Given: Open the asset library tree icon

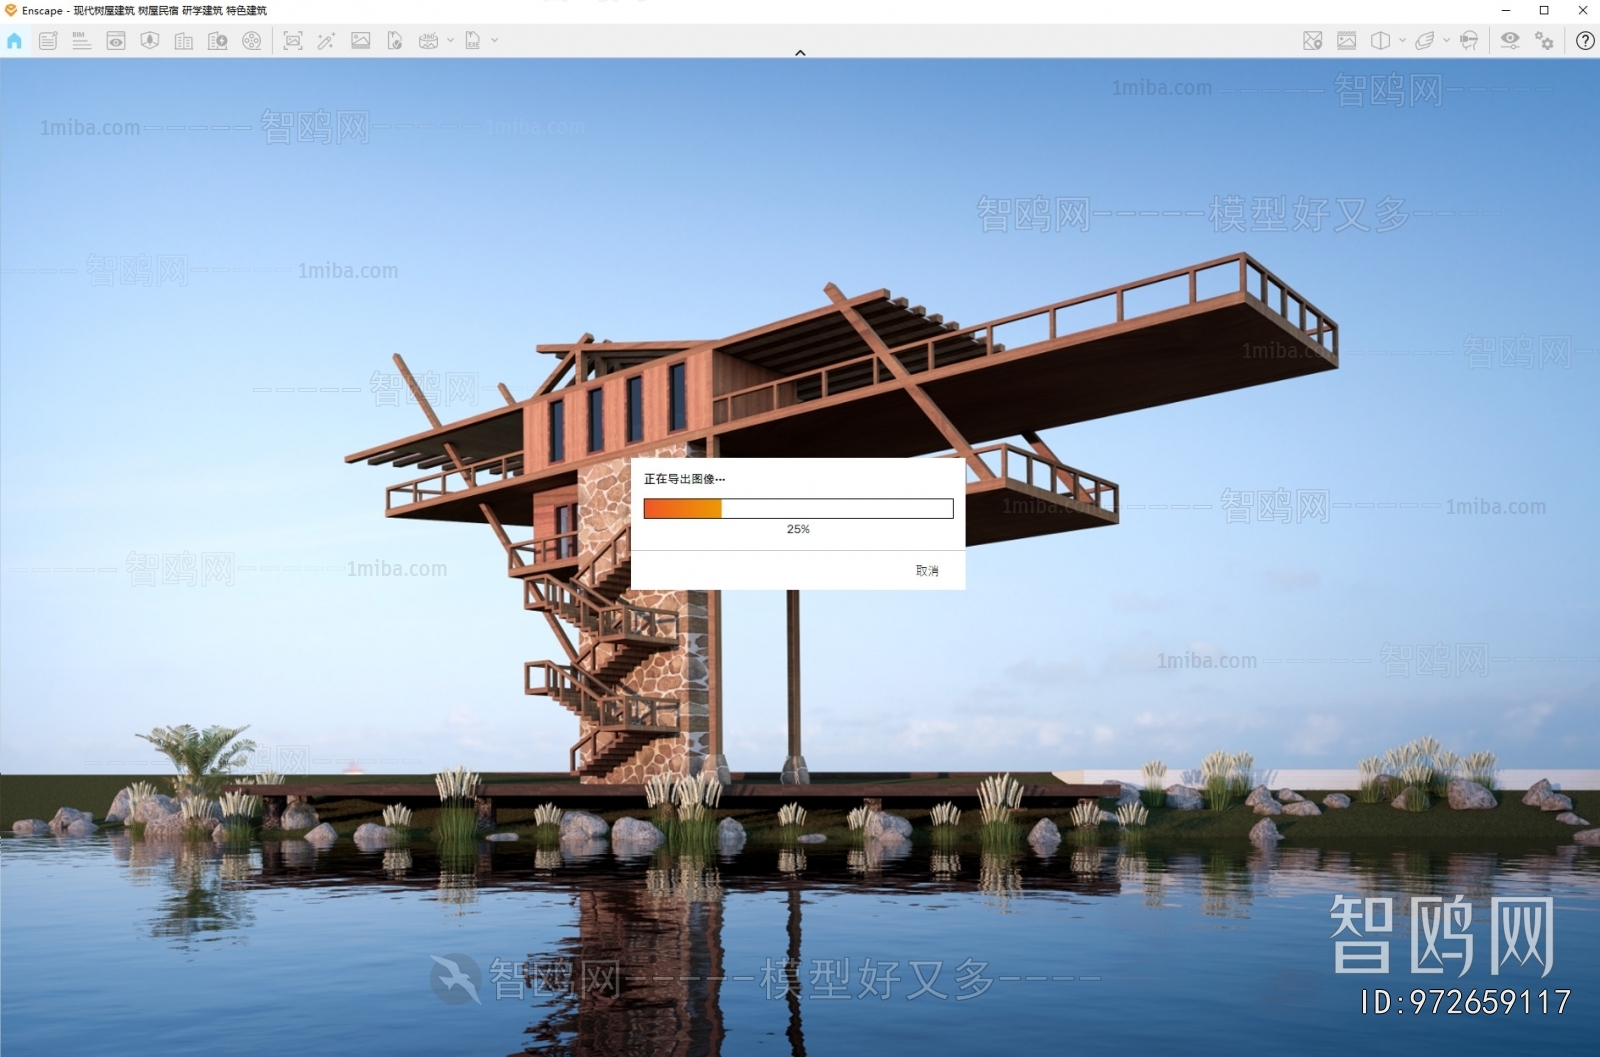Looking at the screenshot, I should [x=150, y=41].
